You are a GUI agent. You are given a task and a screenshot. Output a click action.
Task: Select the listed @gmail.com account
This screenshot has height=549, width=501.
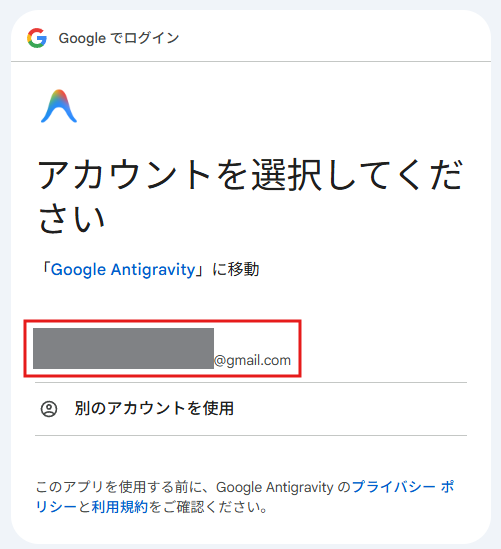[162, 348]
